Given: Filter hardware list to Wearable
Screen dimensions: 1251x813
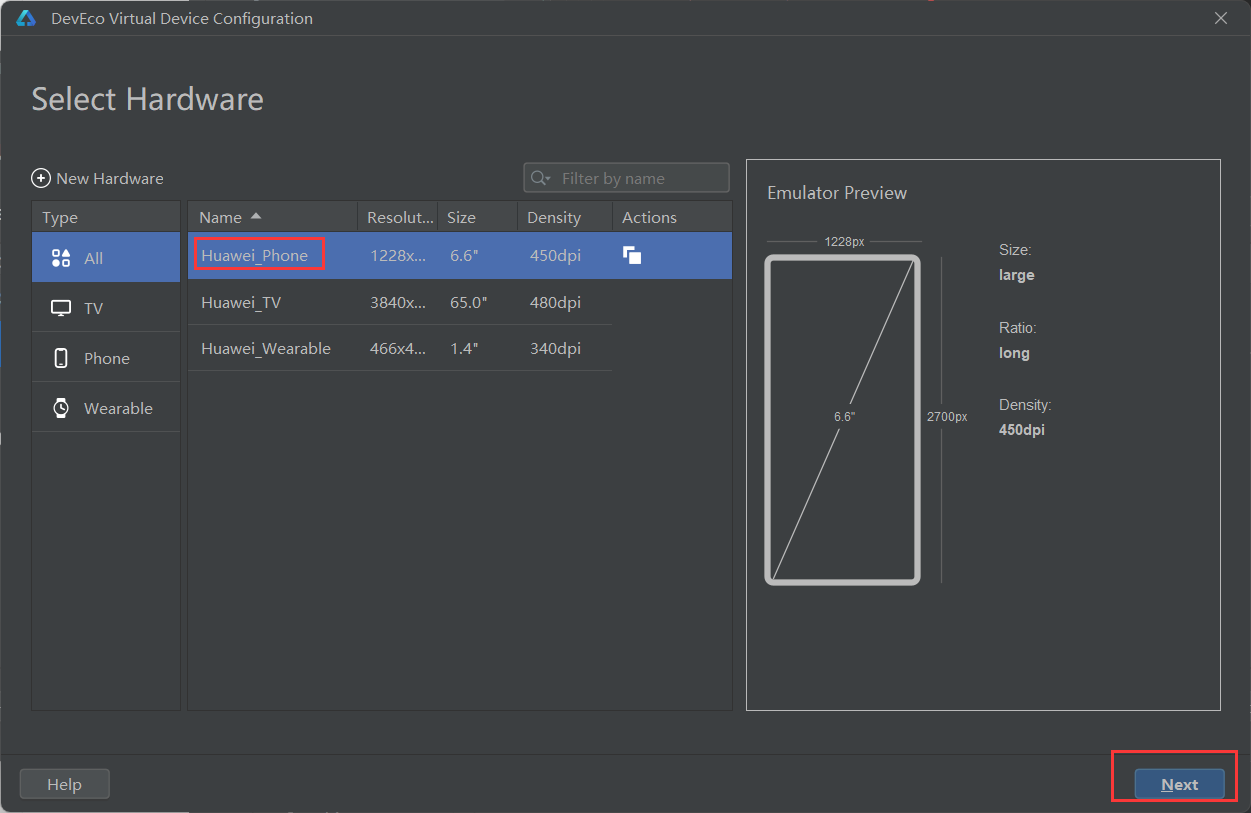Looking at the screenshot, I should point(106,408).
